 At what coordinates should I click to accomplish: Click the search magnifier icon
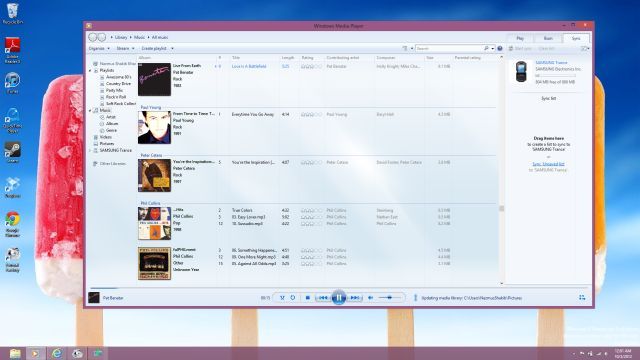486,48
